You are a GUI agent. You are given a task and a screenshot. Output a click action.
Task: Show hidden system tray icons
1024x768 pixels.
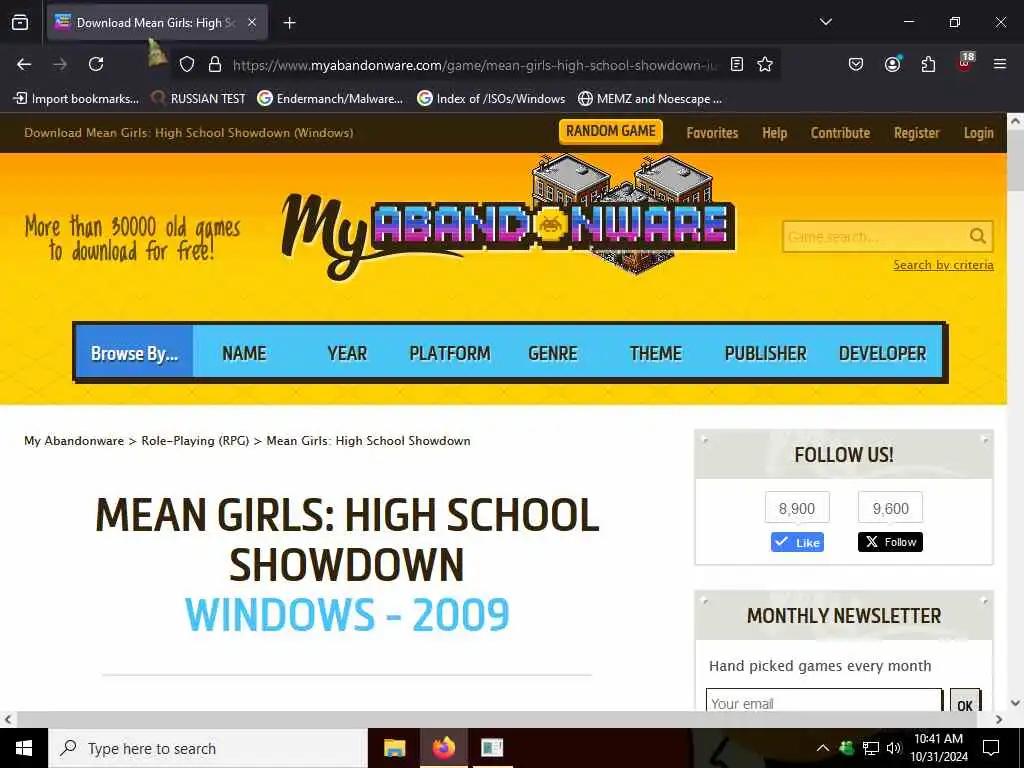tap(822, 748)
